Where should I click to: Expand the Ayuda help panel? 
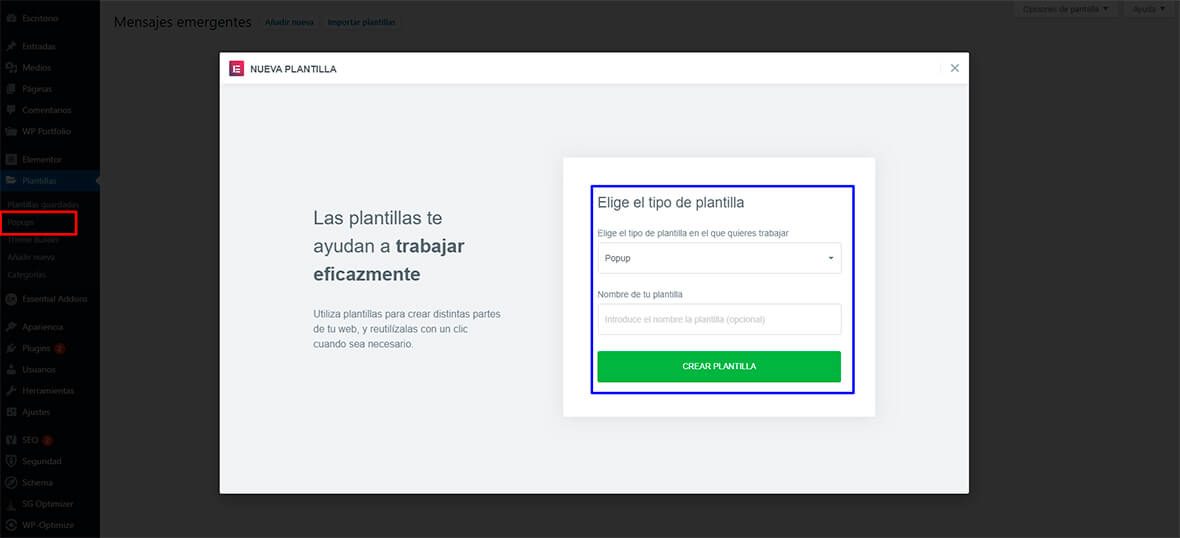tap(1148, 9)
